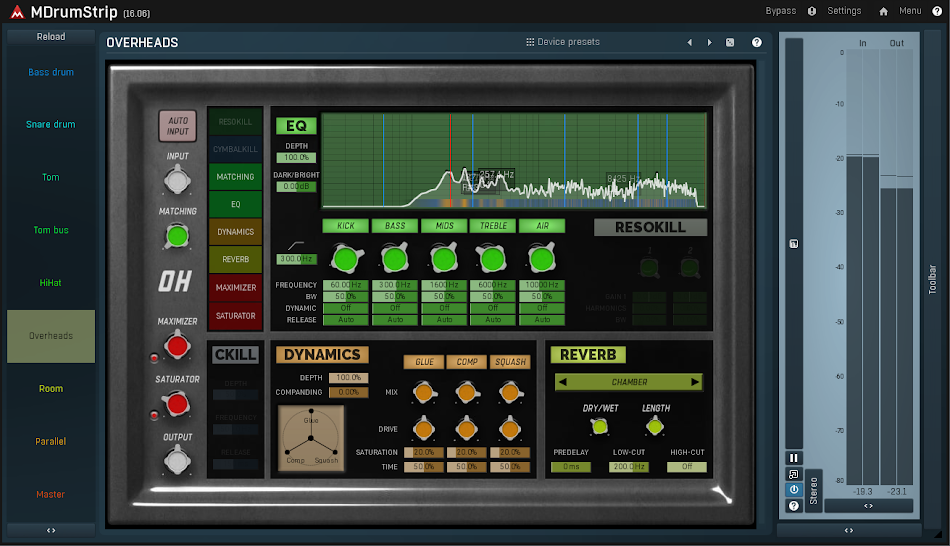Toggle the MIDS band button
Viewport: 950px width, 546px height.
(444, 225)
